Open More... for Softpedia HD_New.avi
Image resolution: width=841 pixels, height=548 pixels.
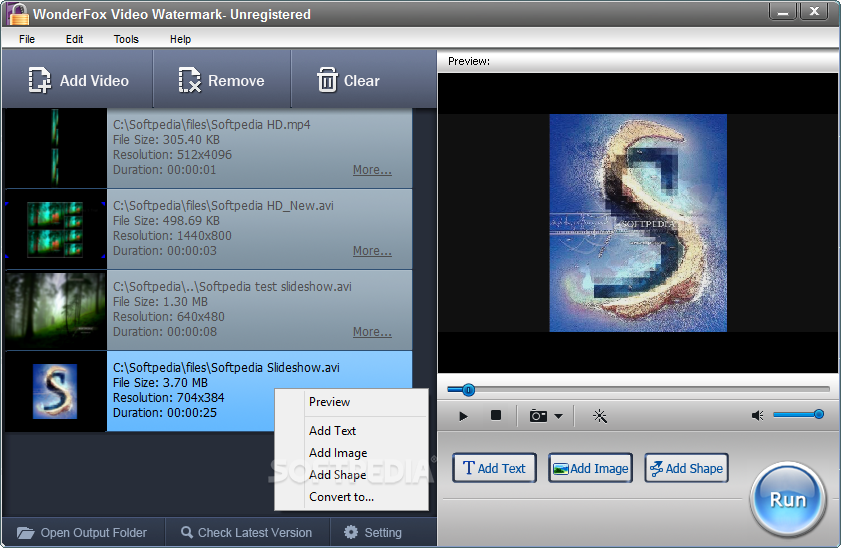click(x=372, y=251)
